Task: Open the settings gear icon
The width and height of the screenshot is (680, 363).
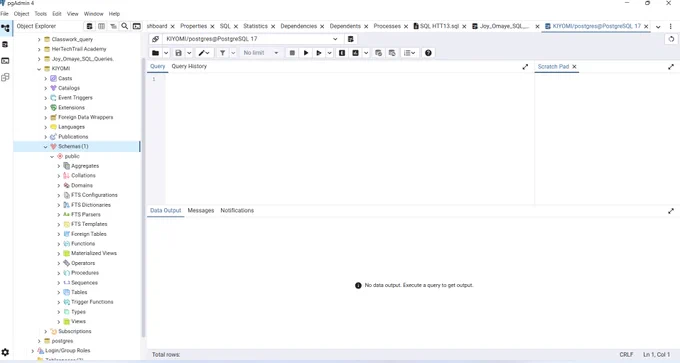Action: point(5,352)
